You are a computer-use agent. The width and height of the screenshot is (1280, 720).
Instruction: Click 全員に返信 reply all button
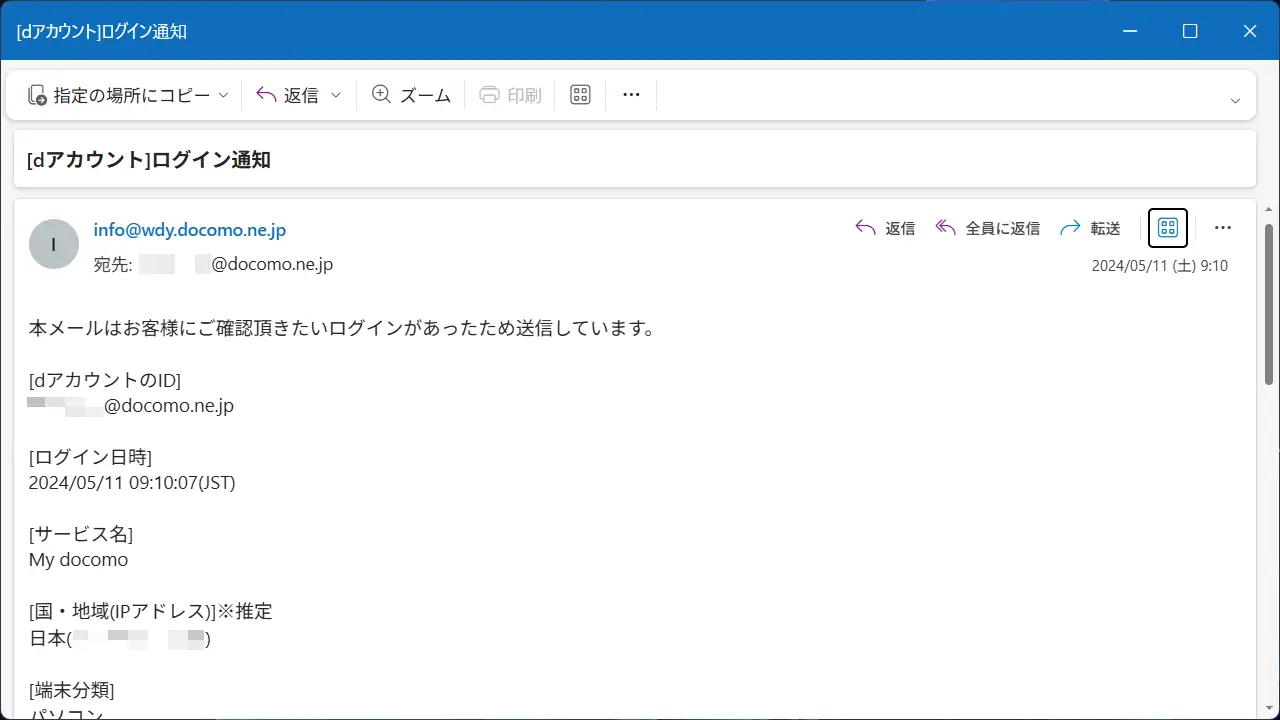click(x=987, y=228)
